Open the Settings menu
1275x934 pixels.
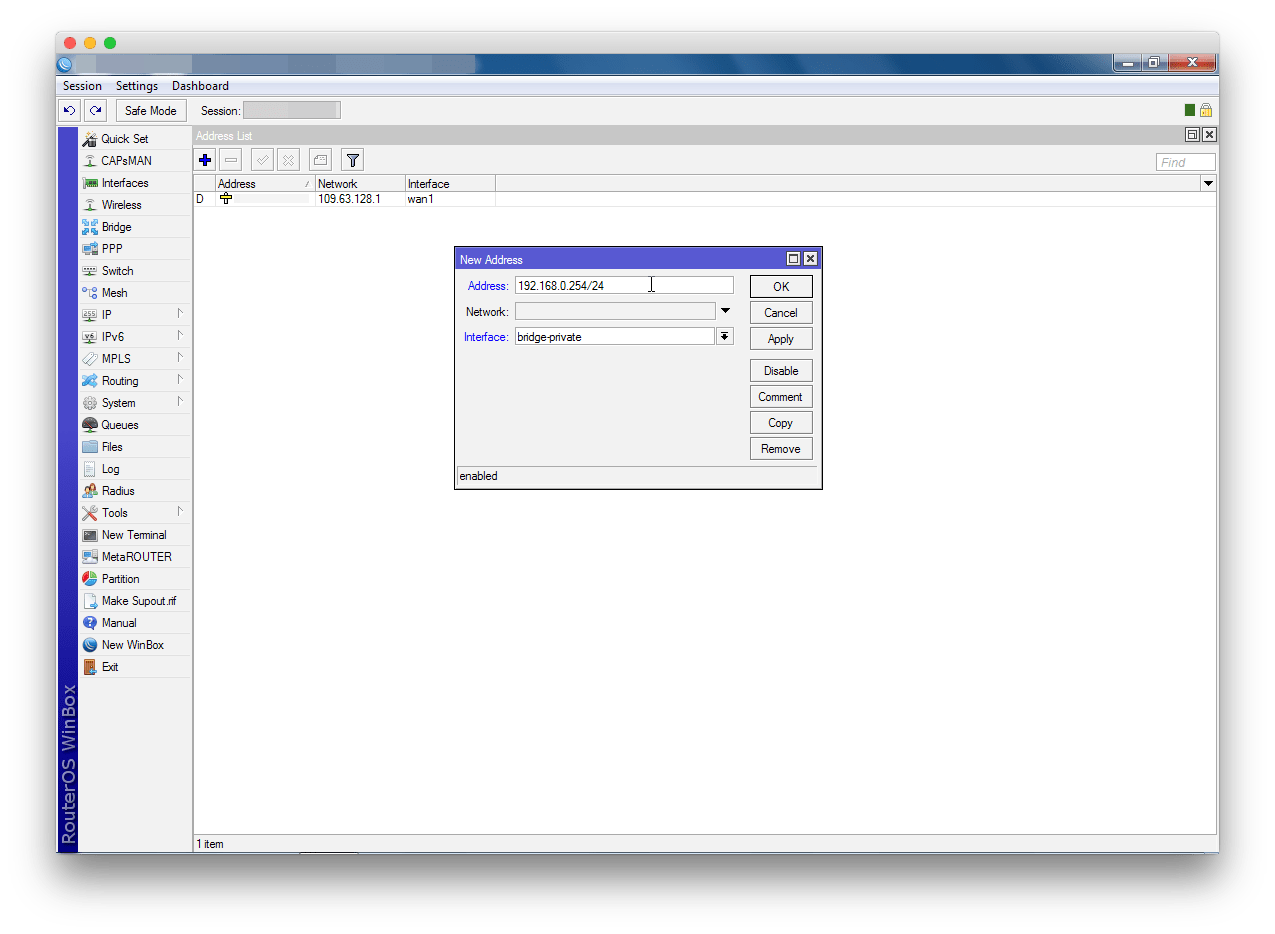tap(137, 86)
